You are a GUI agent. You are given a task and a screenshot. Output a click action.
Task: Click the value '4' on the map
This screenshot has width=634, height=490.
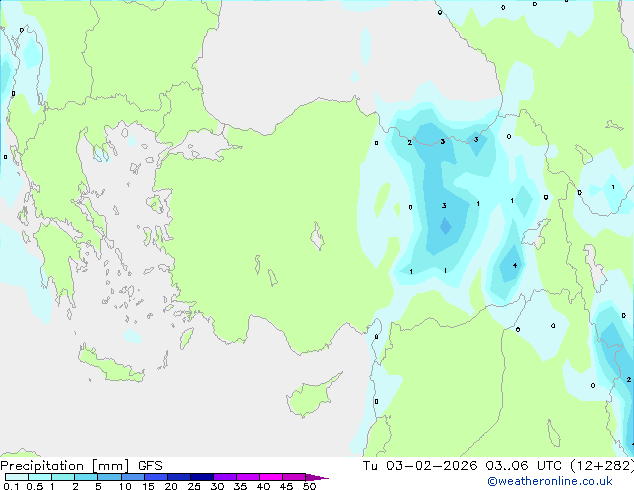click(x=515, y=266)
